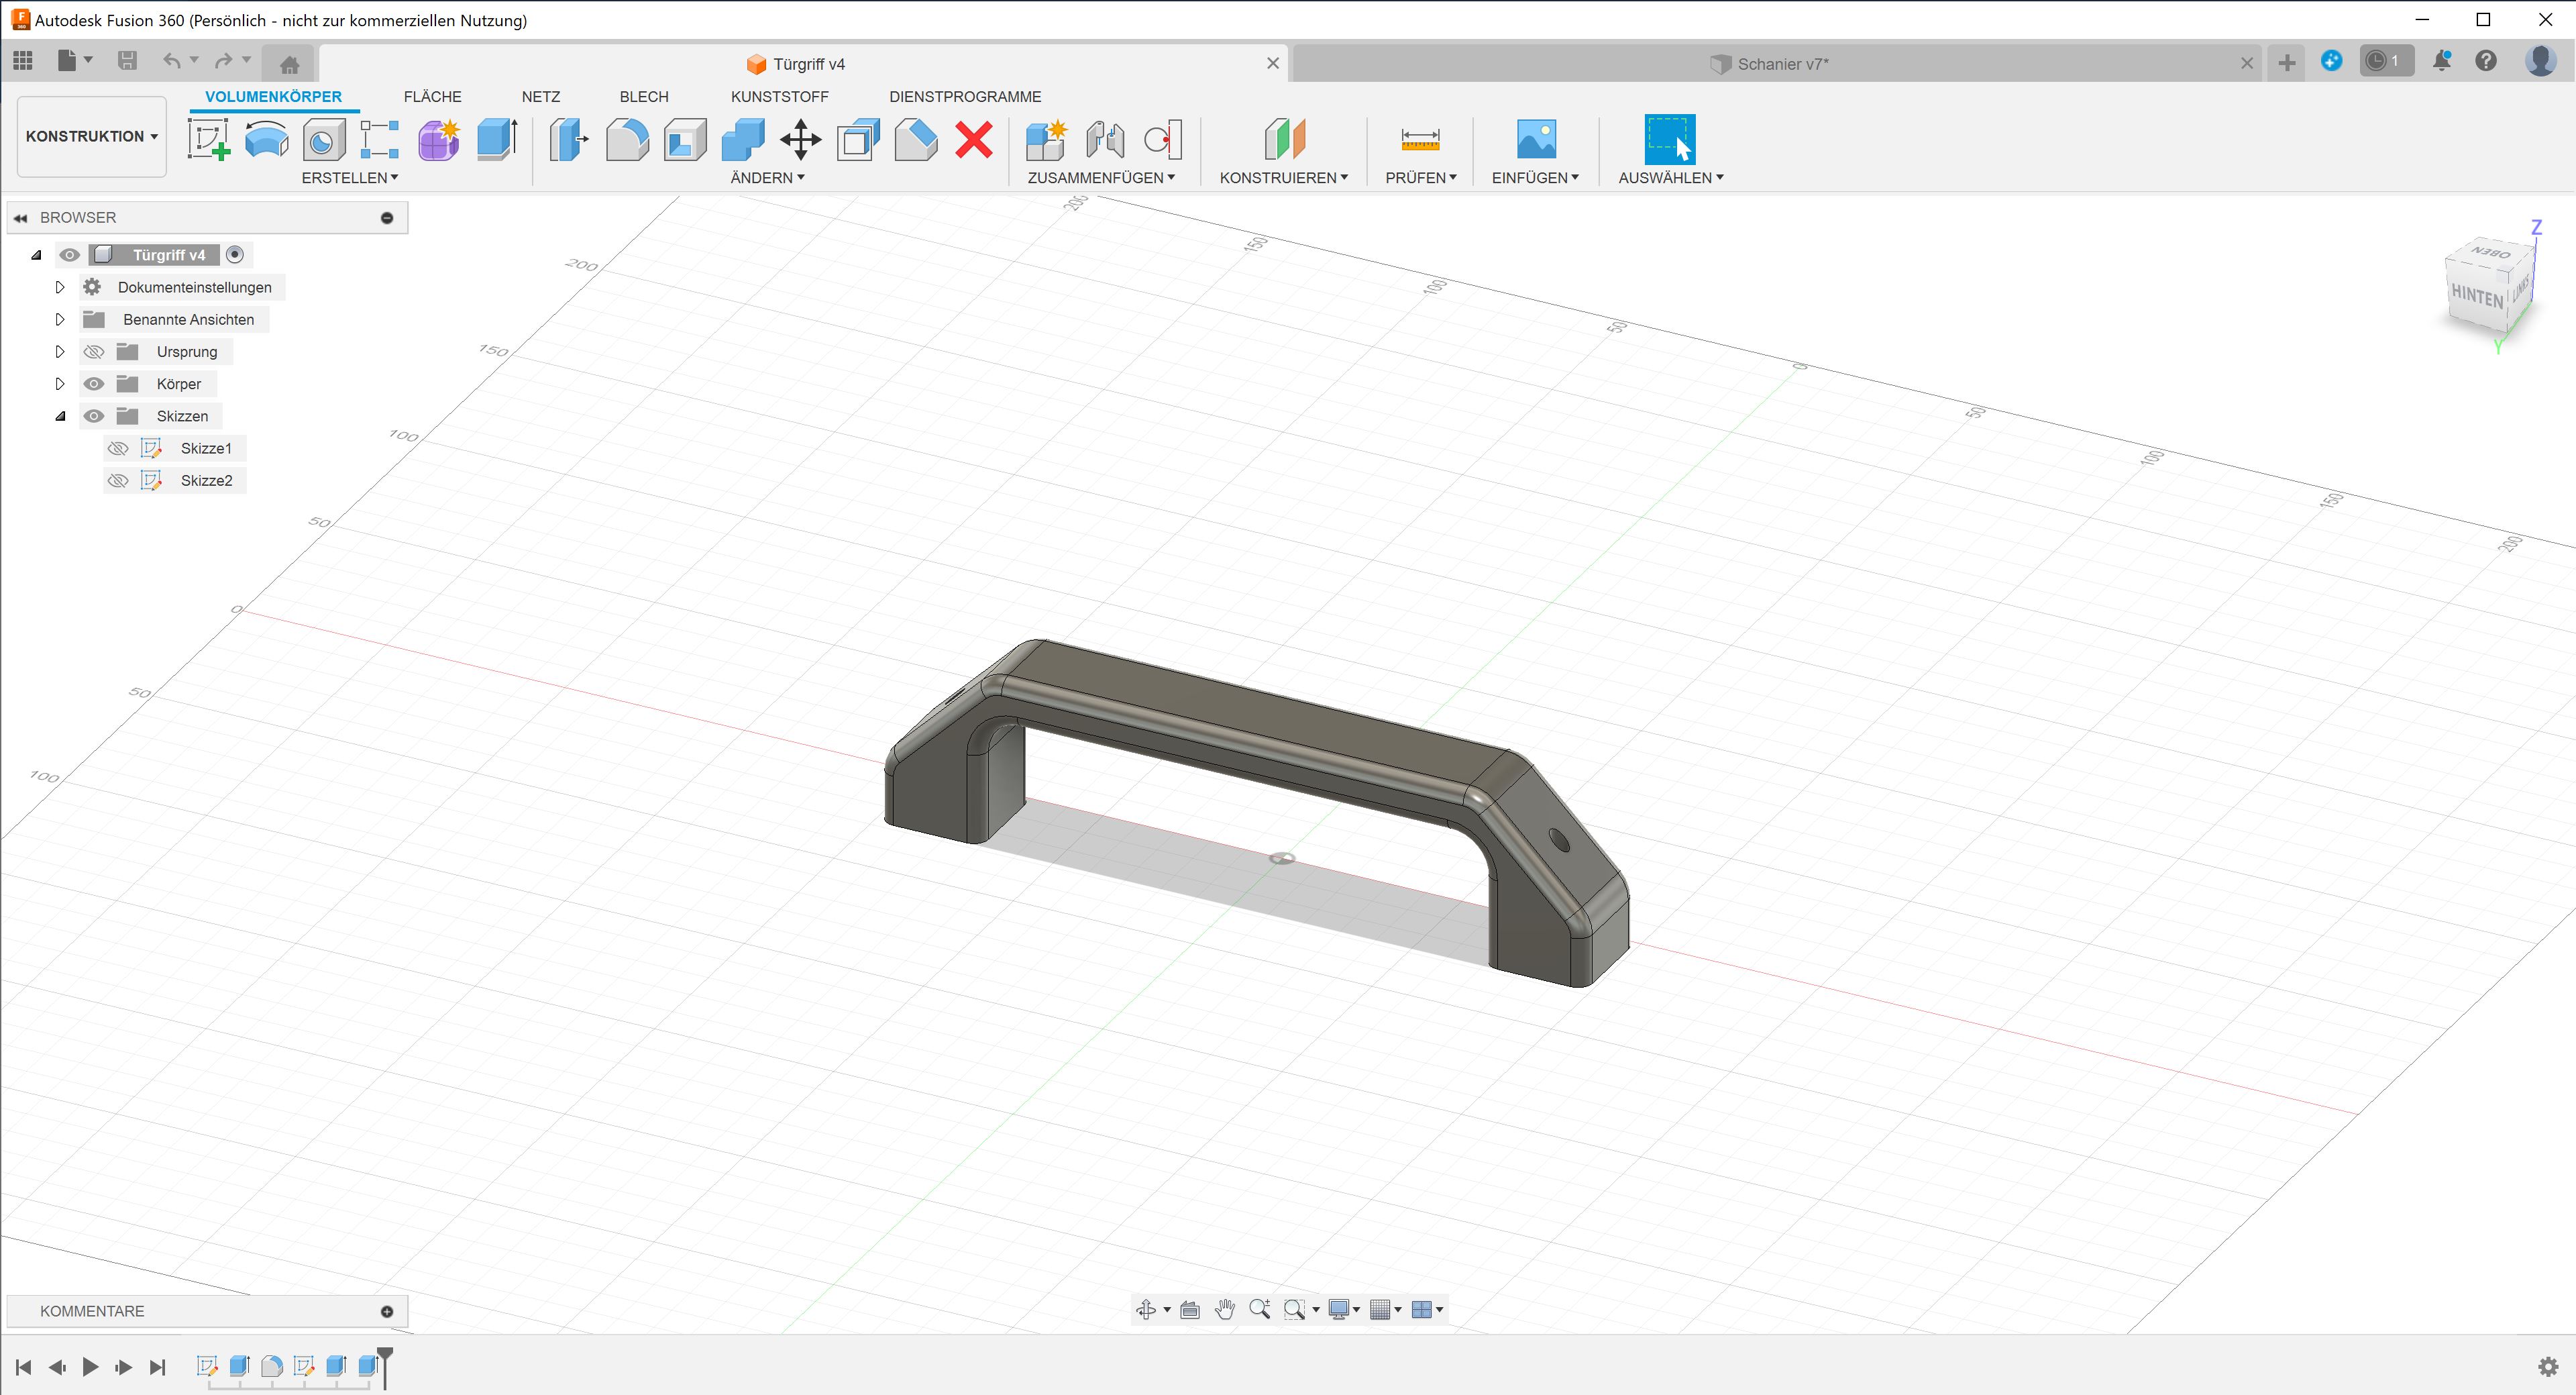Expand the Dokumenteinstellungen tree node
2576x1395 pixels.
tap(60, 287)
